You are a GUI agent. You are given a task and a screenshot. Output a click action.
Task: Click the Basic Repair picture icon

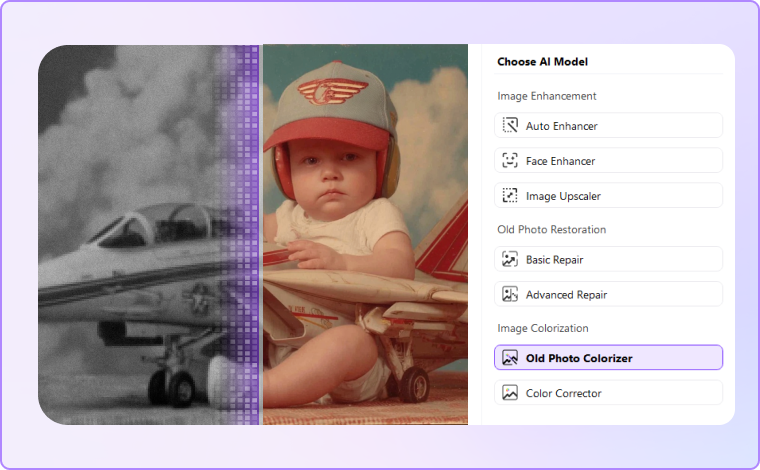(x=509, y=259)
